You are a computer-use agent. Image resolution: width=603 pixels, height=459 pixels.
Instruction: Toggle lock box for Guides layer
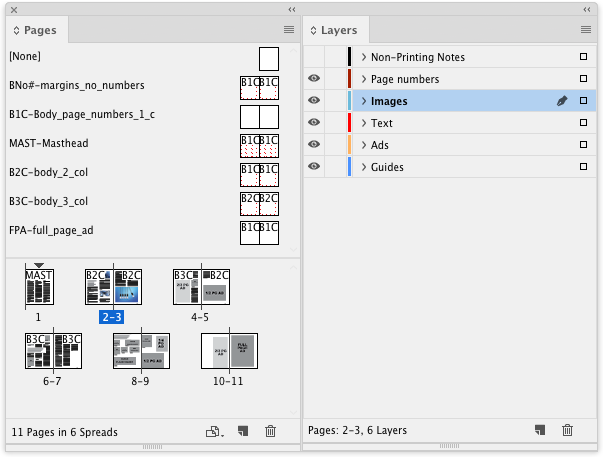tap(336, 166)
